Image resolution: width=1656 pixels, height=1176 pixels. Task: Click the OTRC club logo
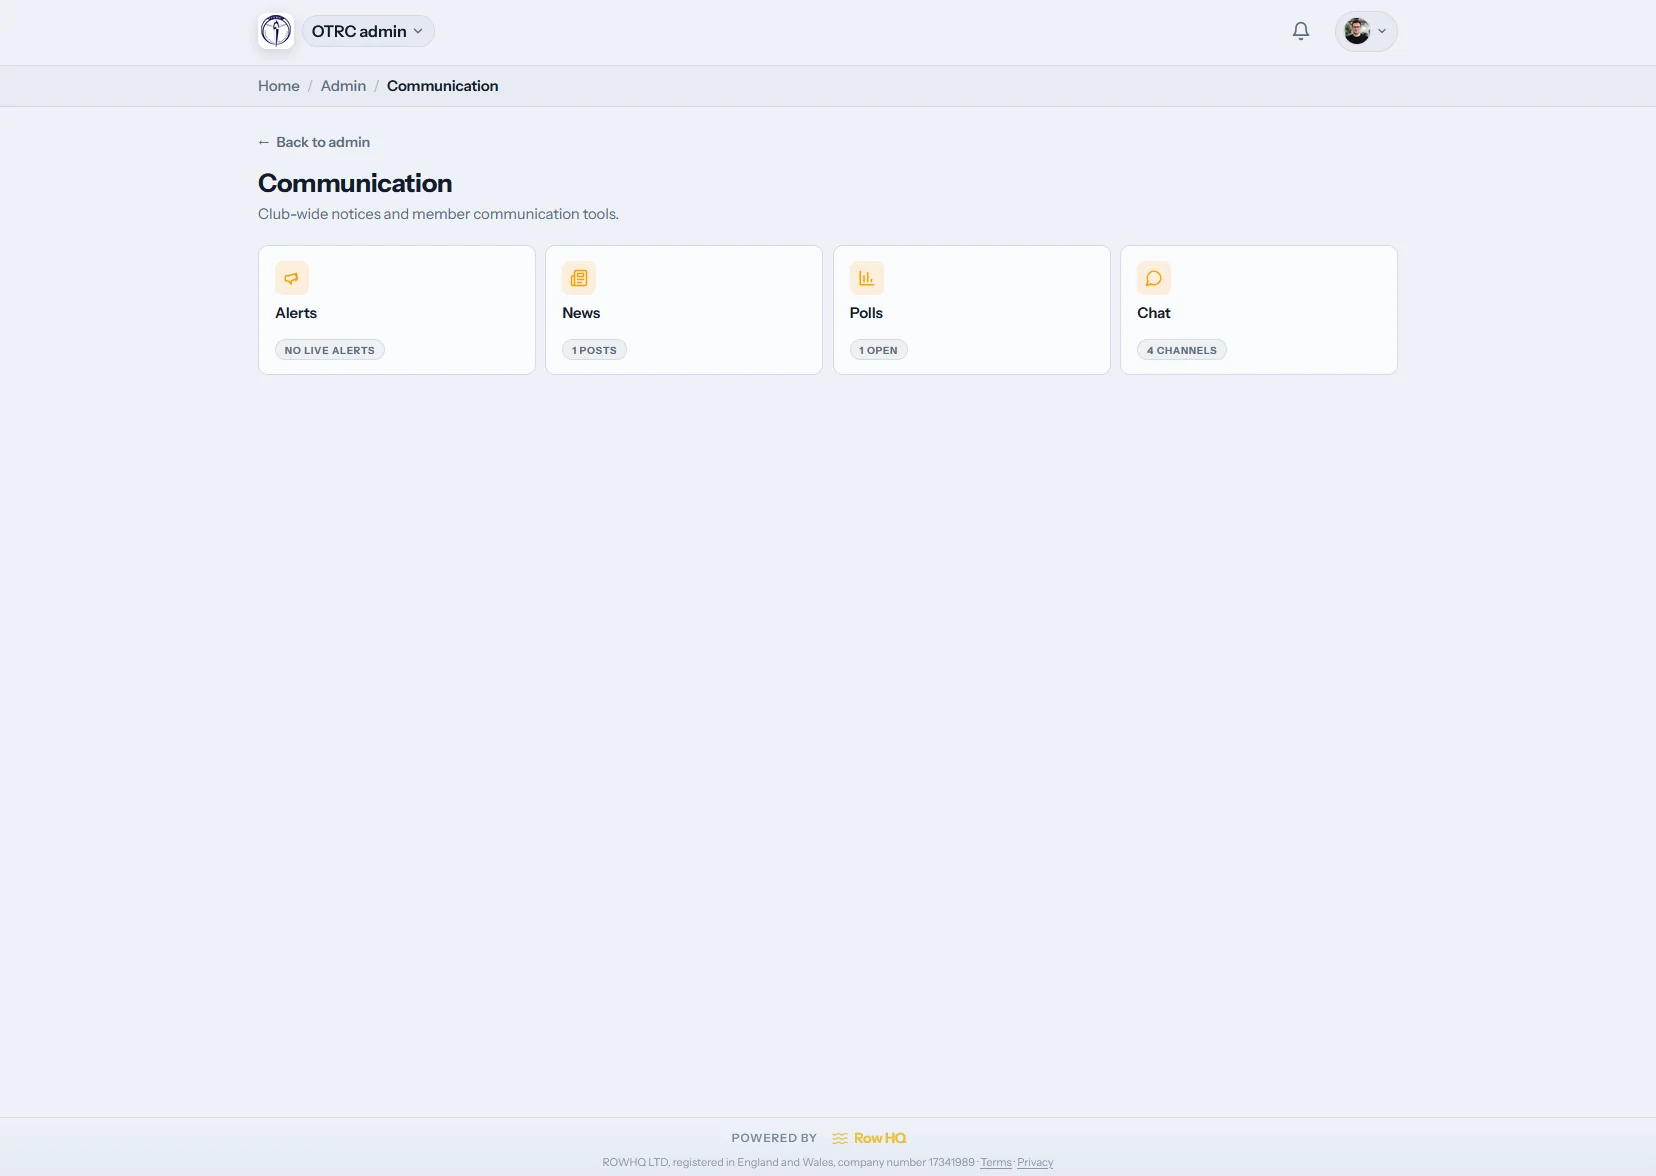click(276, 31)
